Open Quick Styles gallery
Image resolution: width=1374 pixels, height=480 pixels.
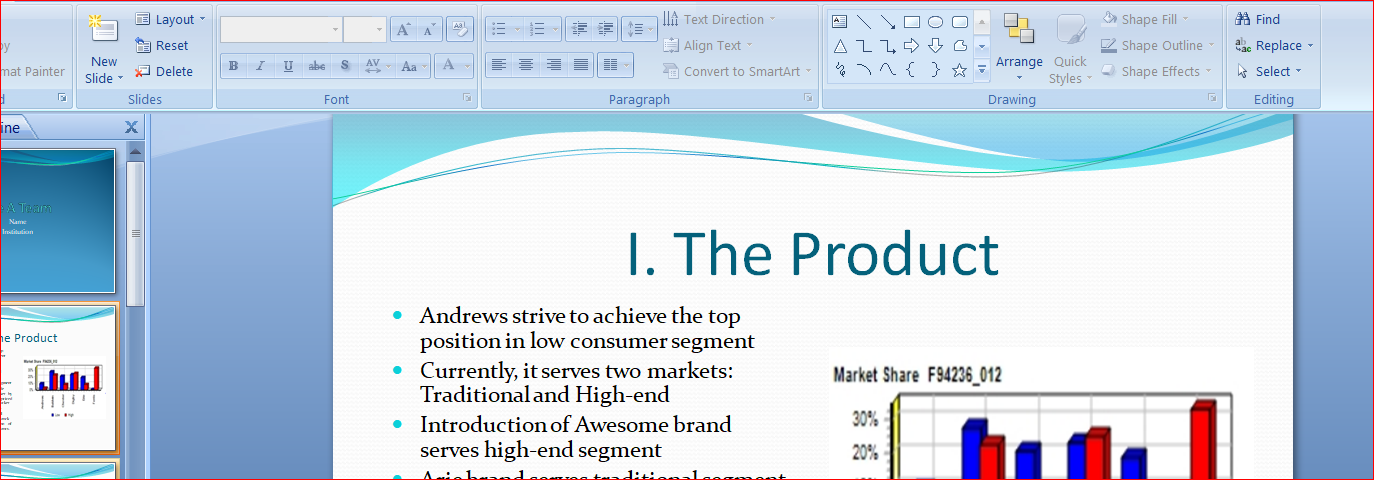[x=1070, y=48]
